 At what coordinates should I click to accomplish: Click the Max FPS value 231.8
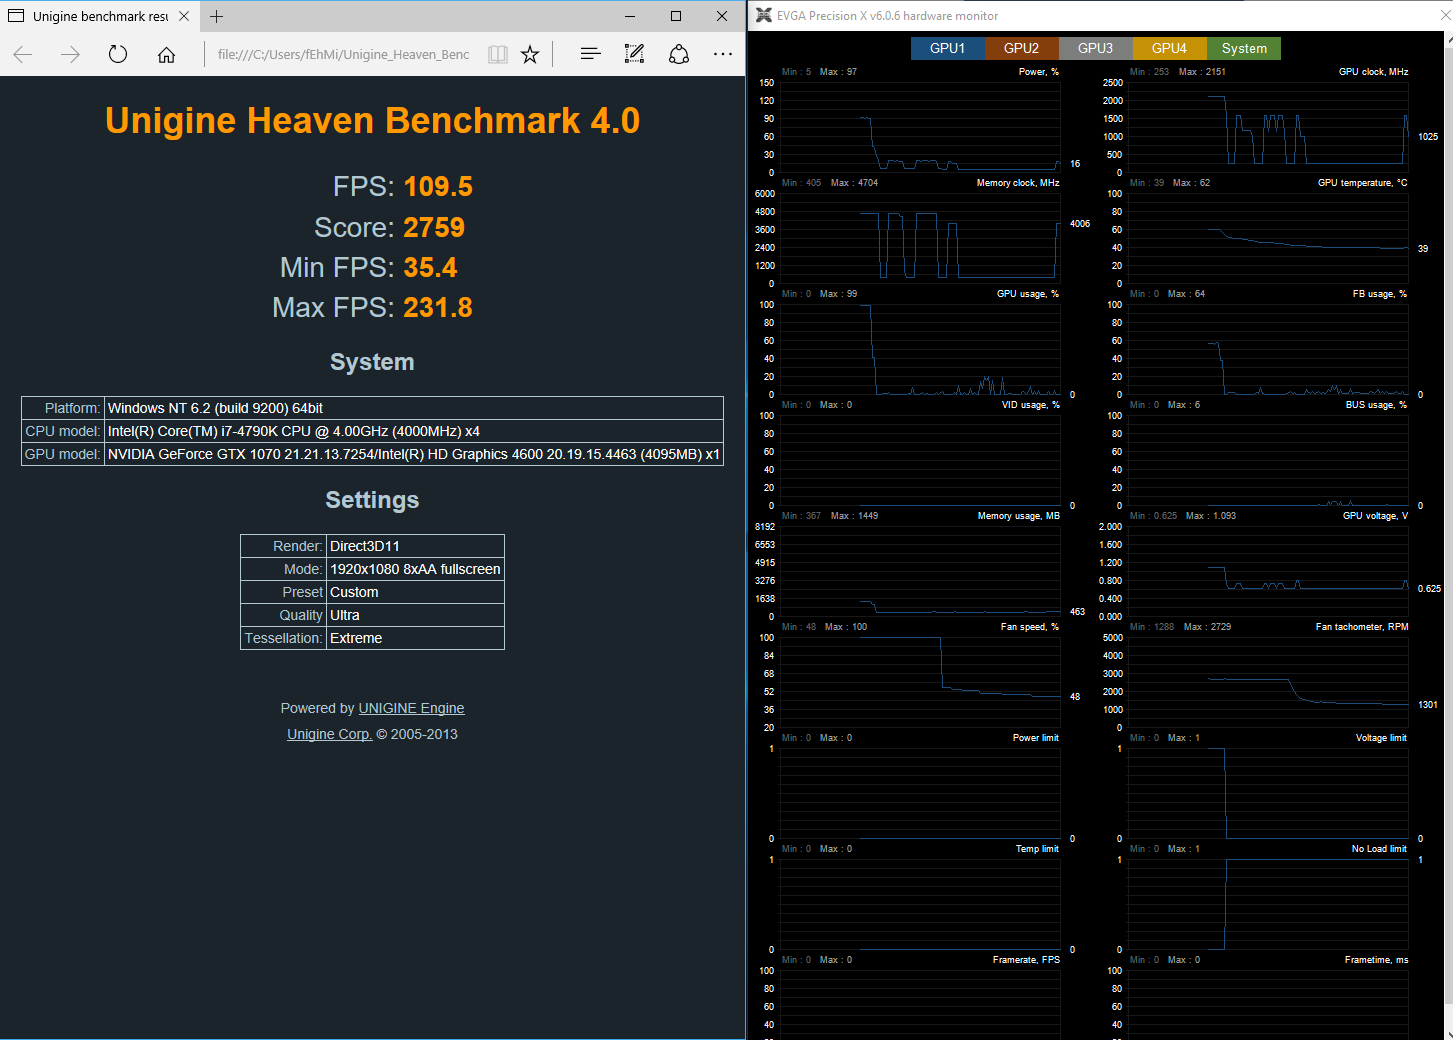click(438, 307)
